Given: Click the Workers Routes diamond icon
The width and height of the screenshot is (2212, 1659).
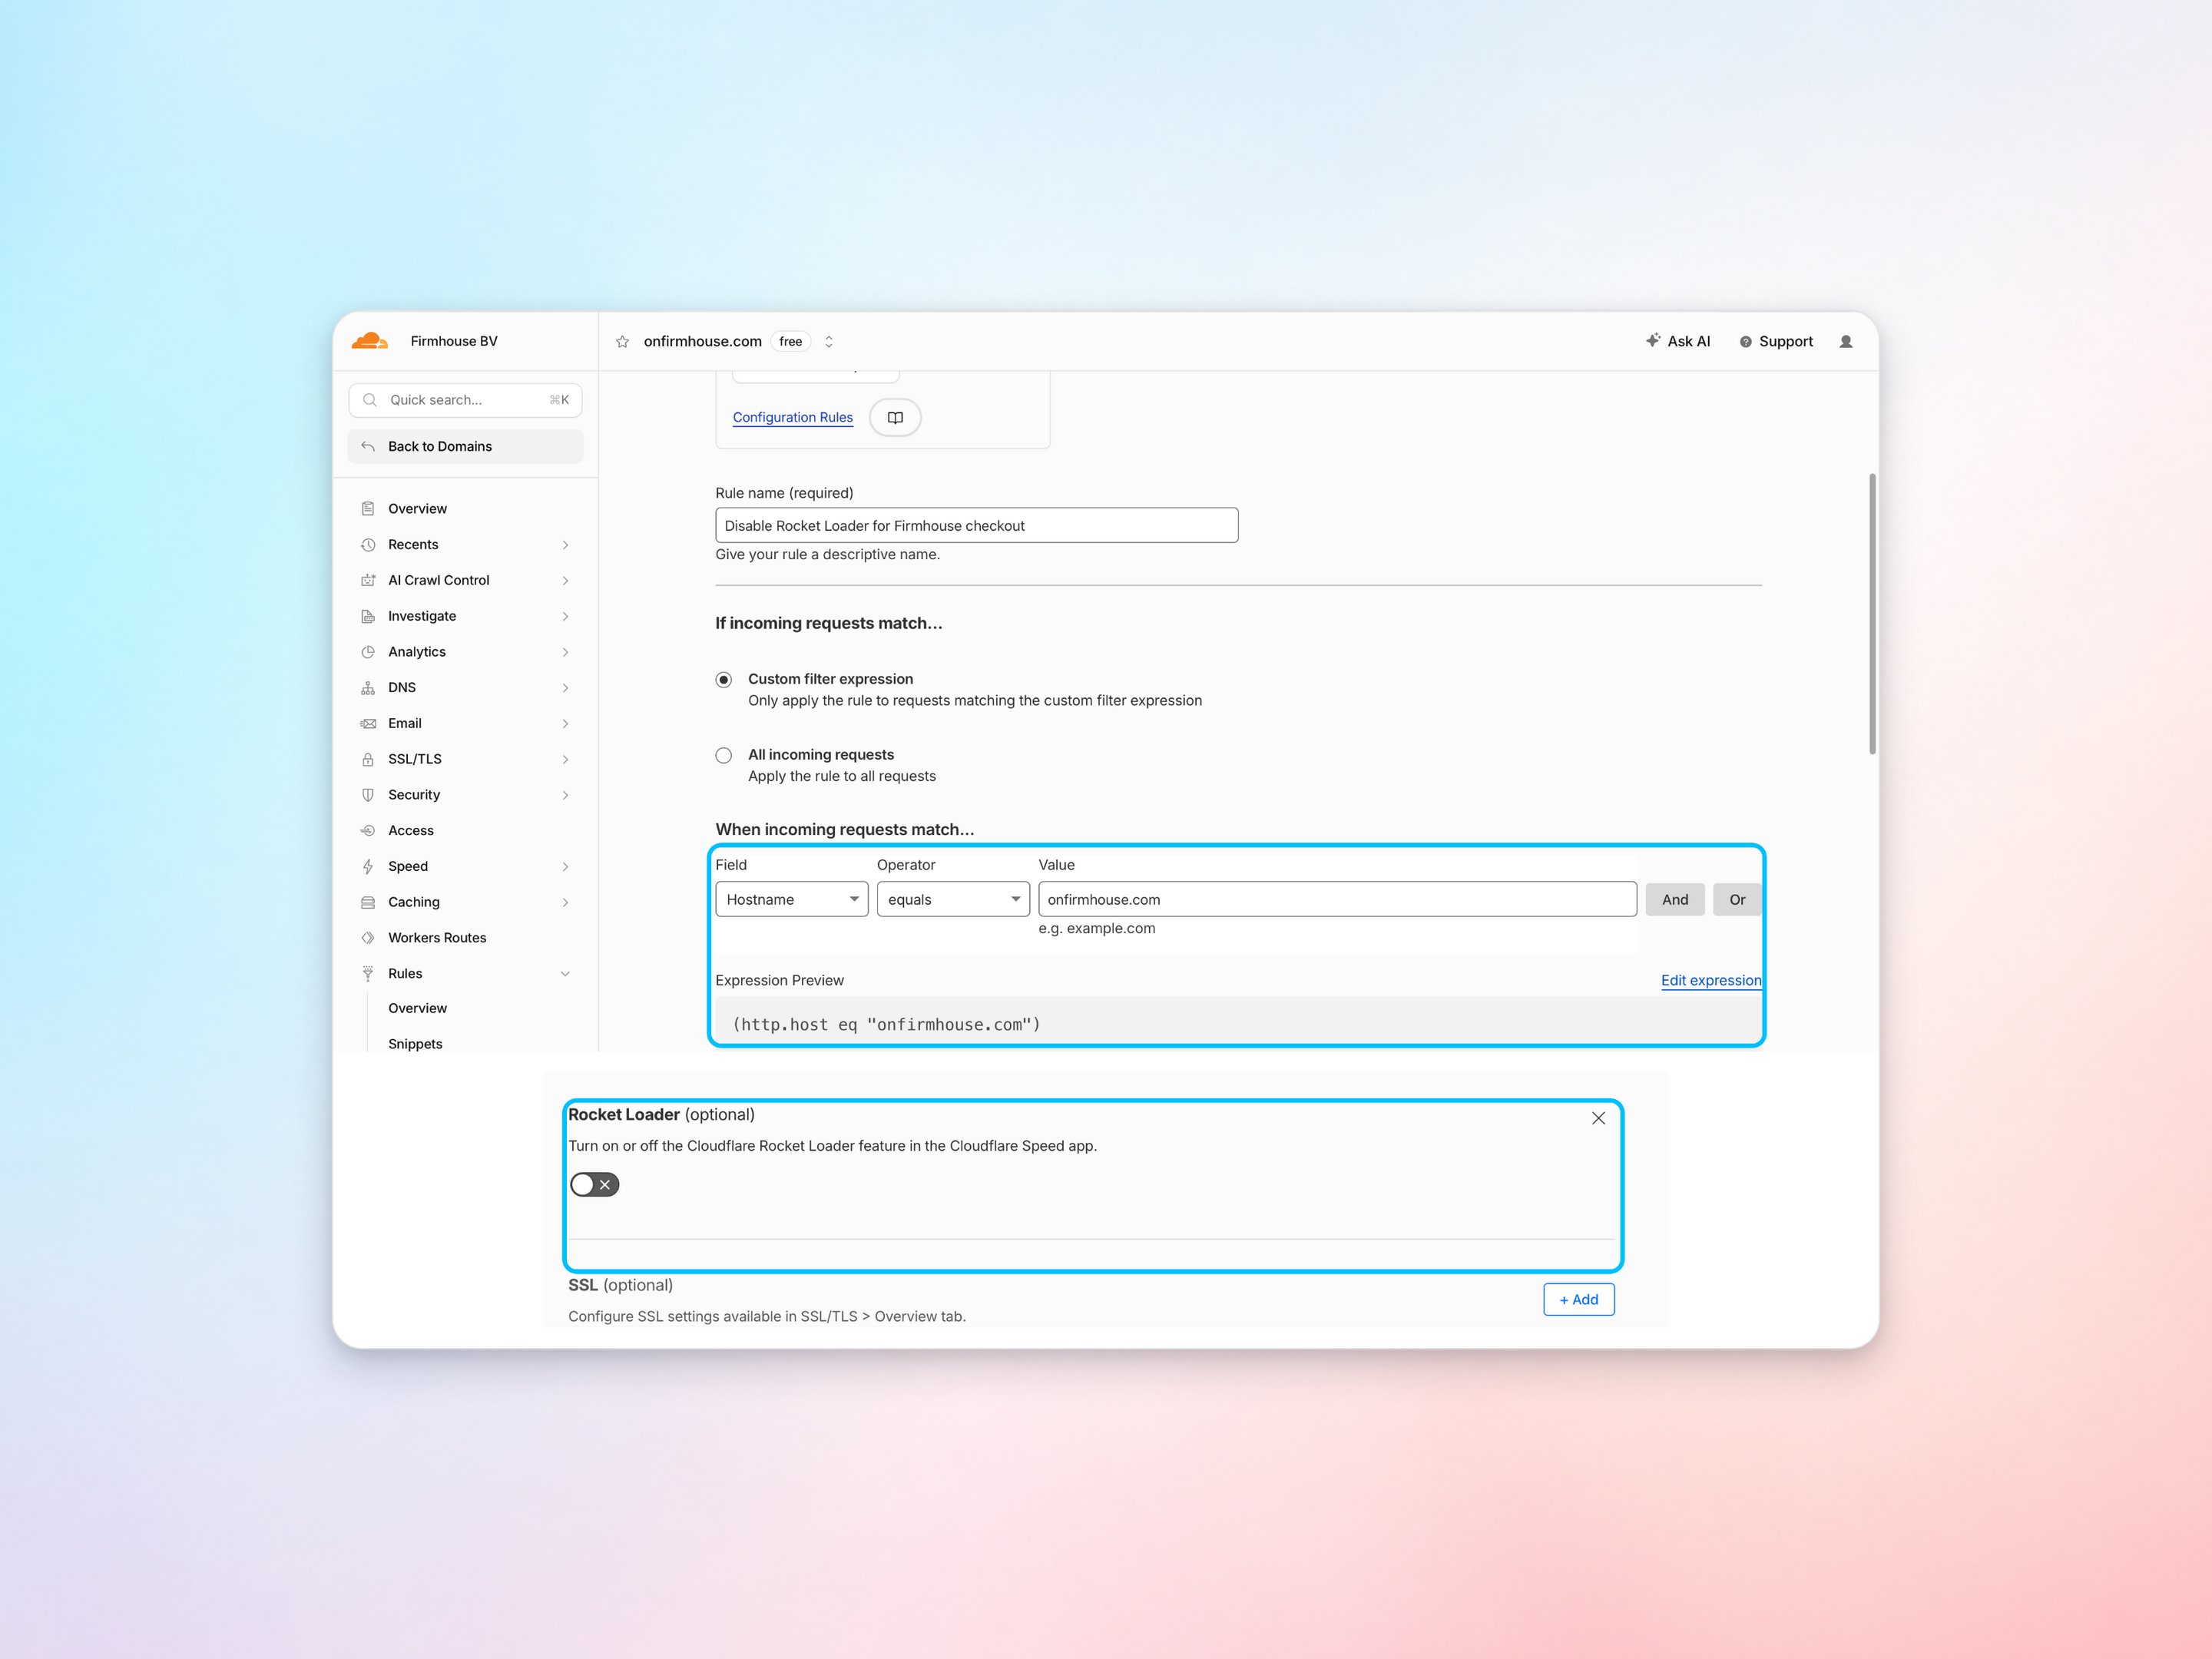Looking at the screenshot, I should 368,938.
